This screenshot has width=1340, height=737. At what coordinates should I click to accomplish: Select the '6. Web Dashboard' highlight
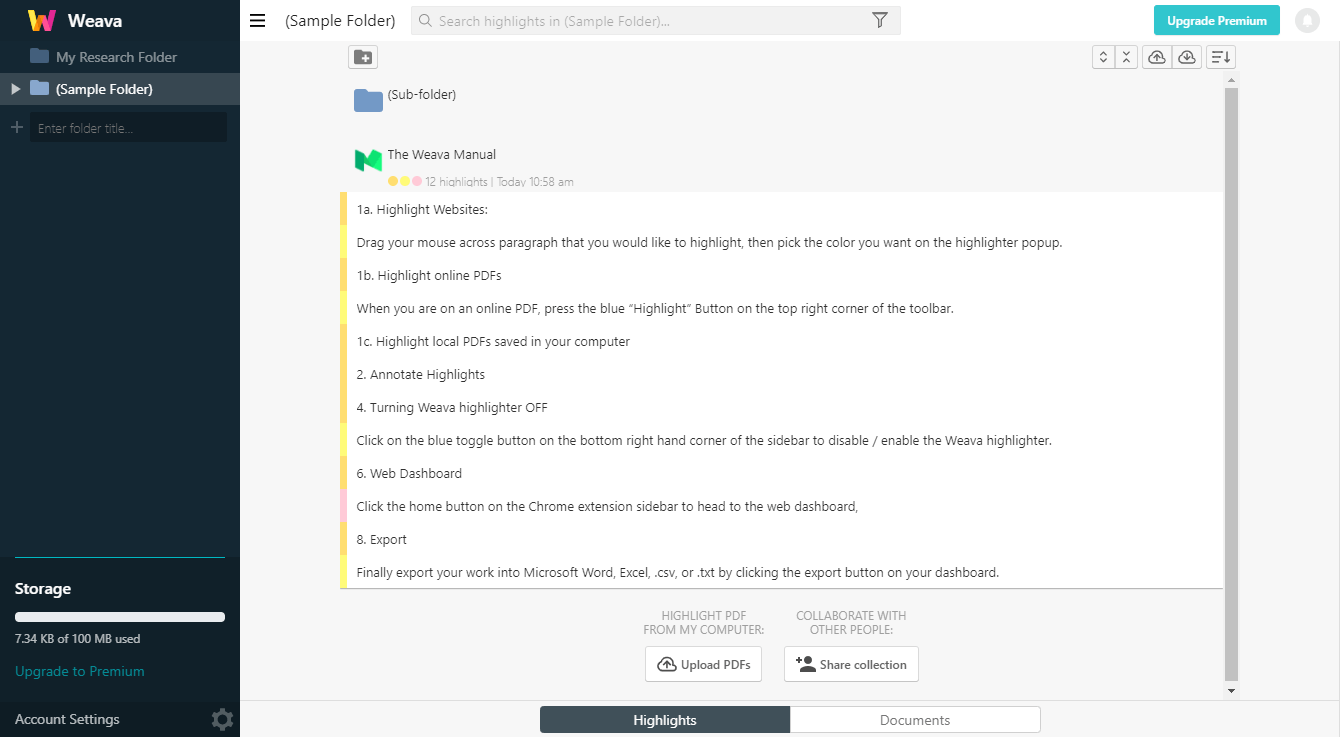point(781,473)
